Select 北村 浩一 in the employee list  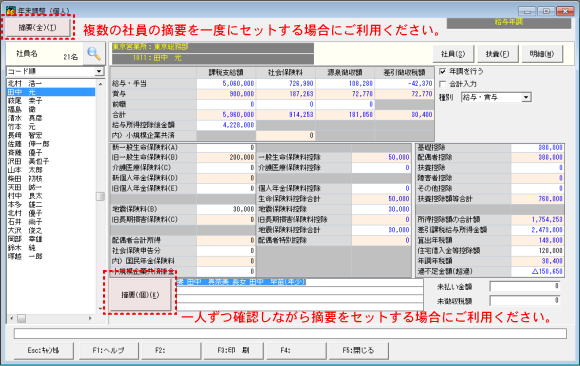point(51,84)
